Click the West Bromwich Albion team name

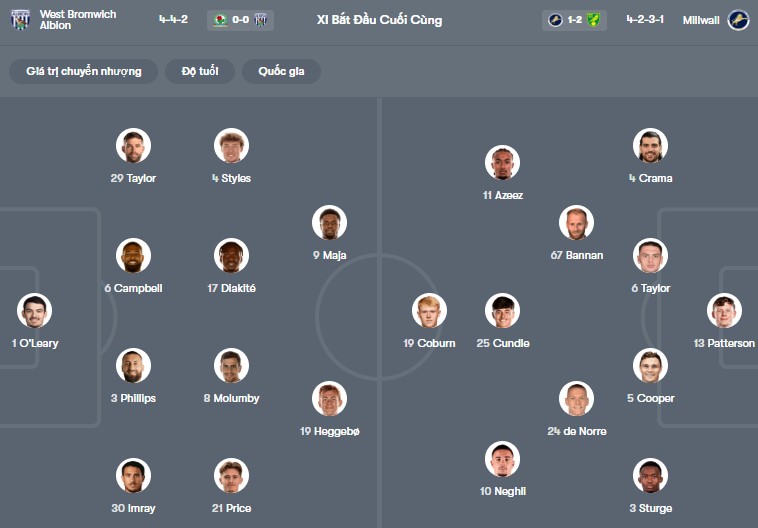[x=78, y=20]
